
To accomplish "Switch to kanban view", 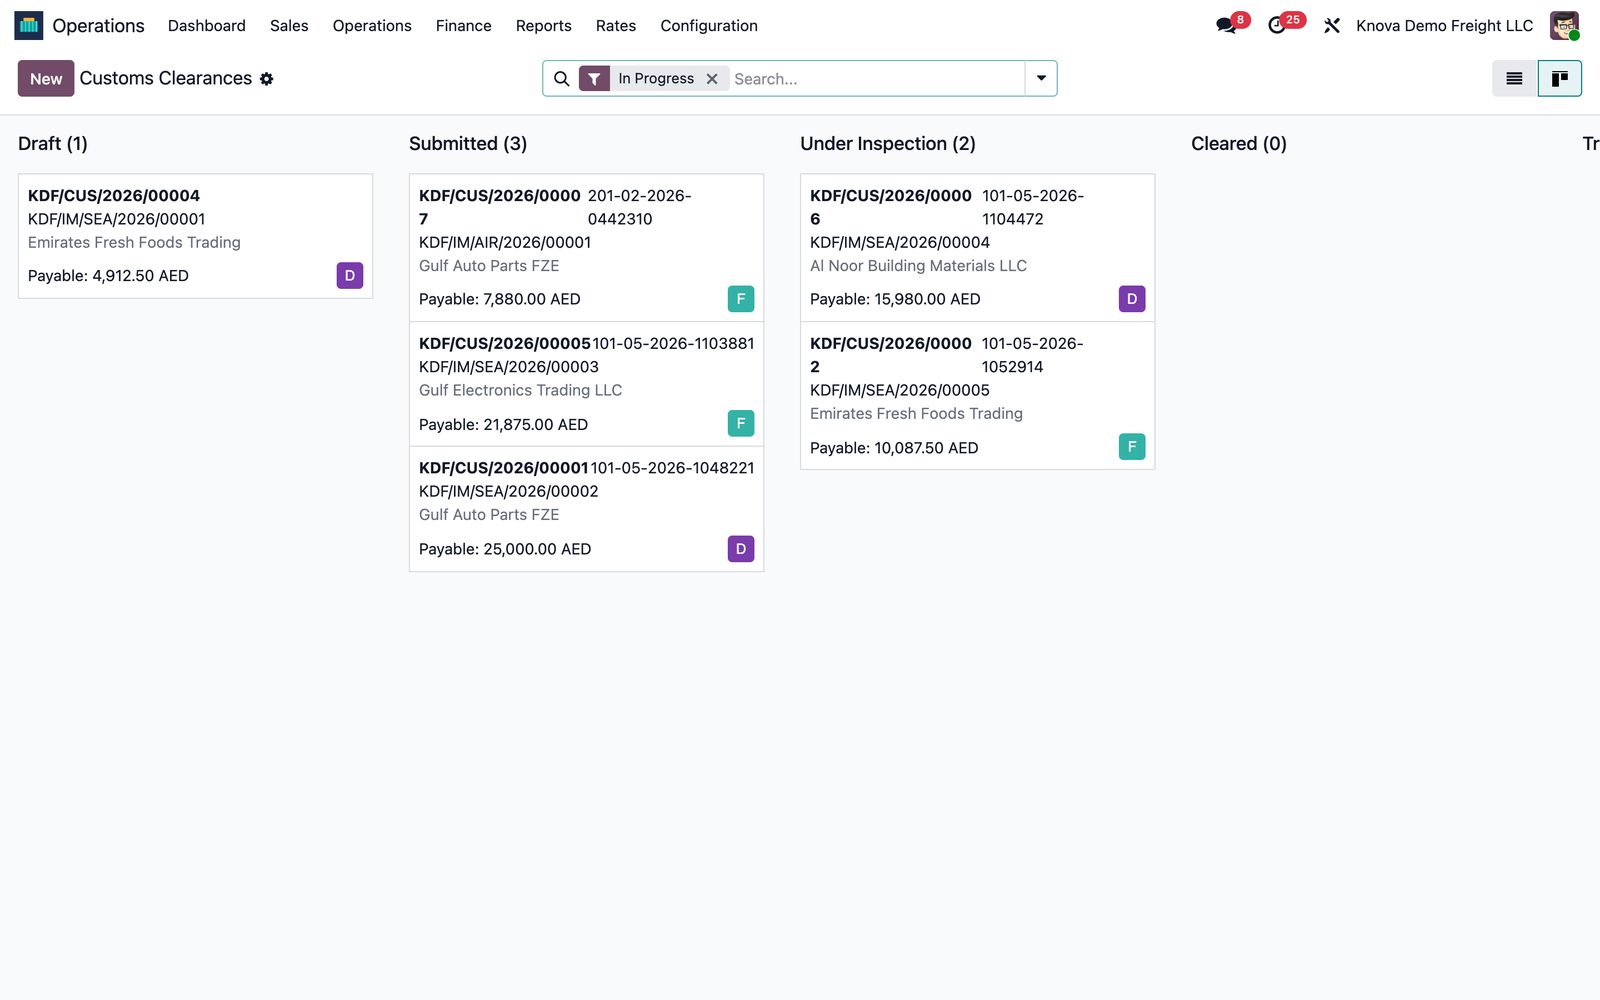I will coord(1559,79).
